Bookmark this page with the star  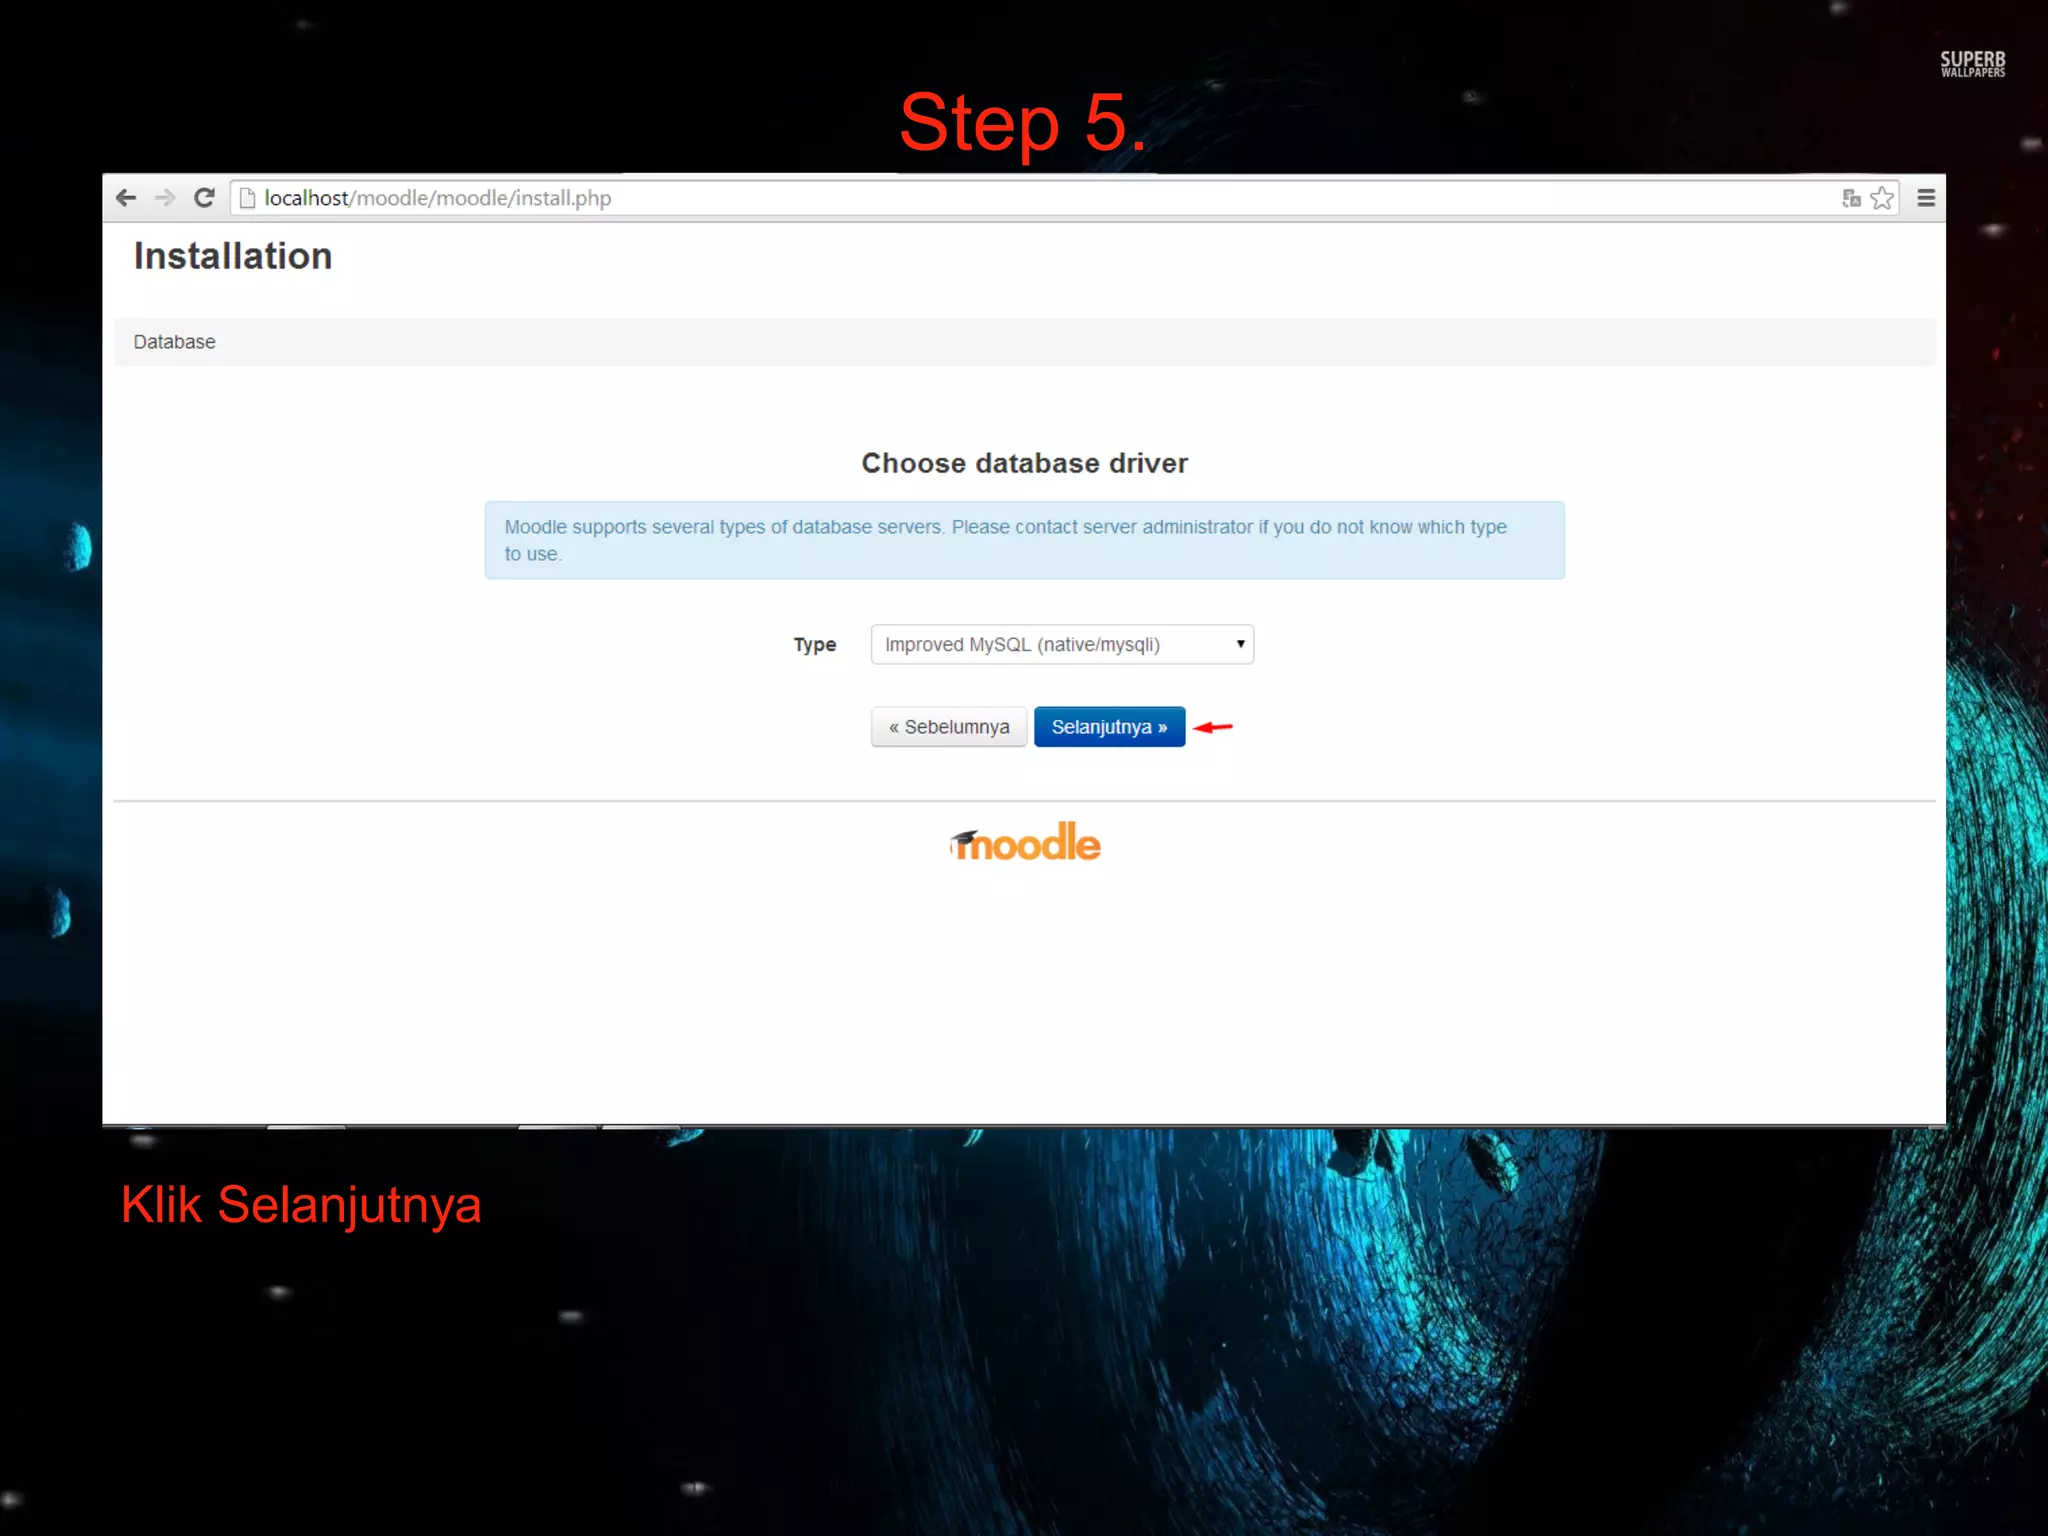click(x=1882, y=198)
